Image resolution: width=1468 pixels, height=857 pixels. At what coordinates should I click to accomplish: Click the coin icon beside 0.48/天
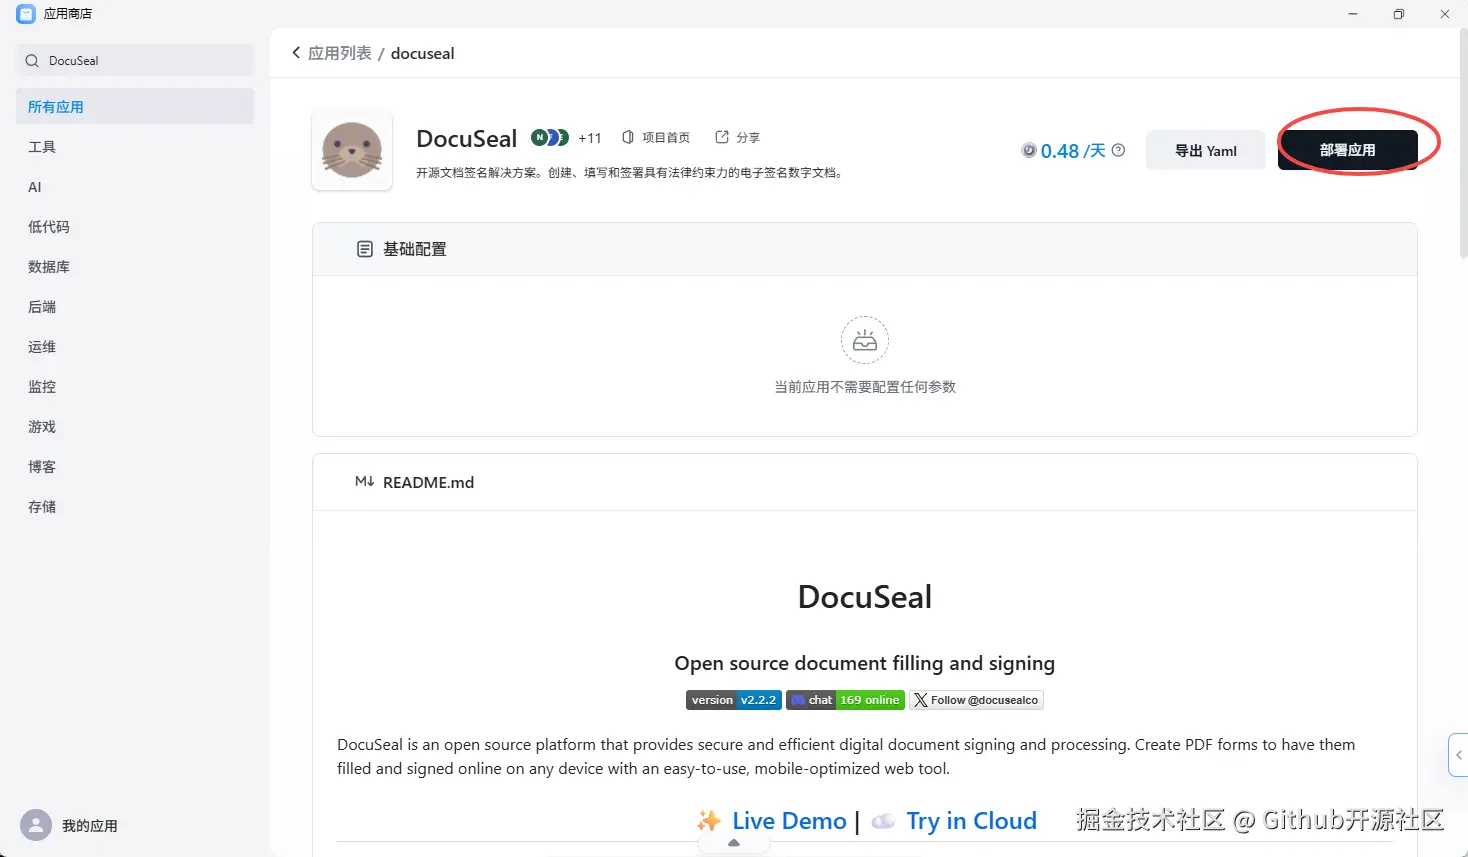(x=1029, y=150)
